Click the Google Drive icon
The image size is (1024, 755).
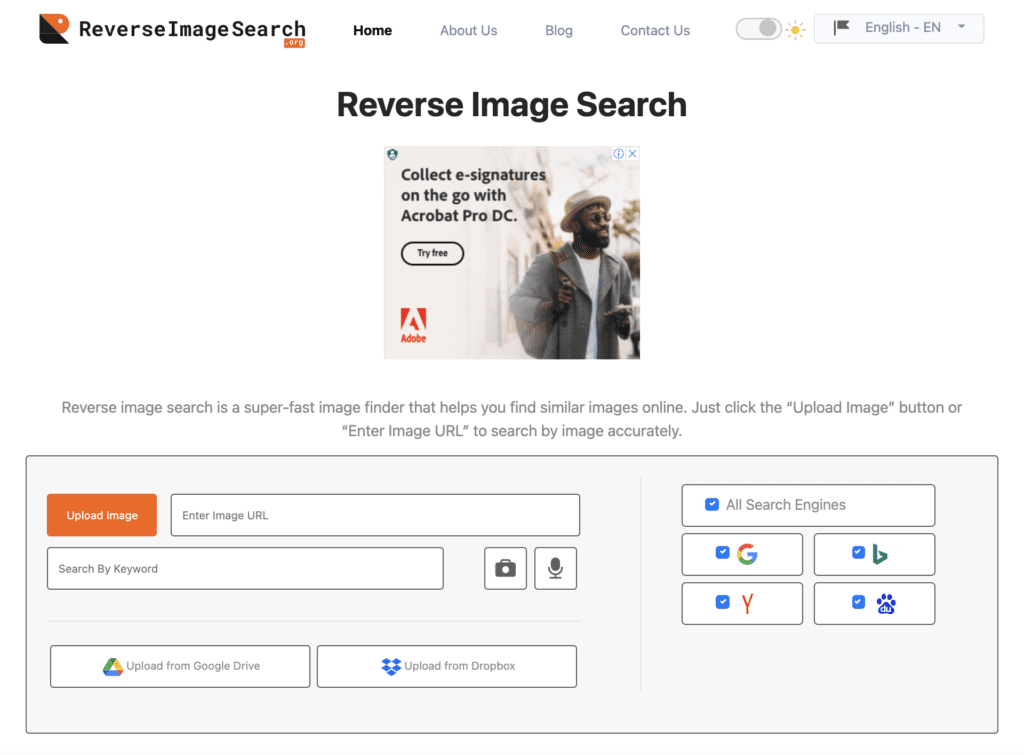(x=113, y=666)
